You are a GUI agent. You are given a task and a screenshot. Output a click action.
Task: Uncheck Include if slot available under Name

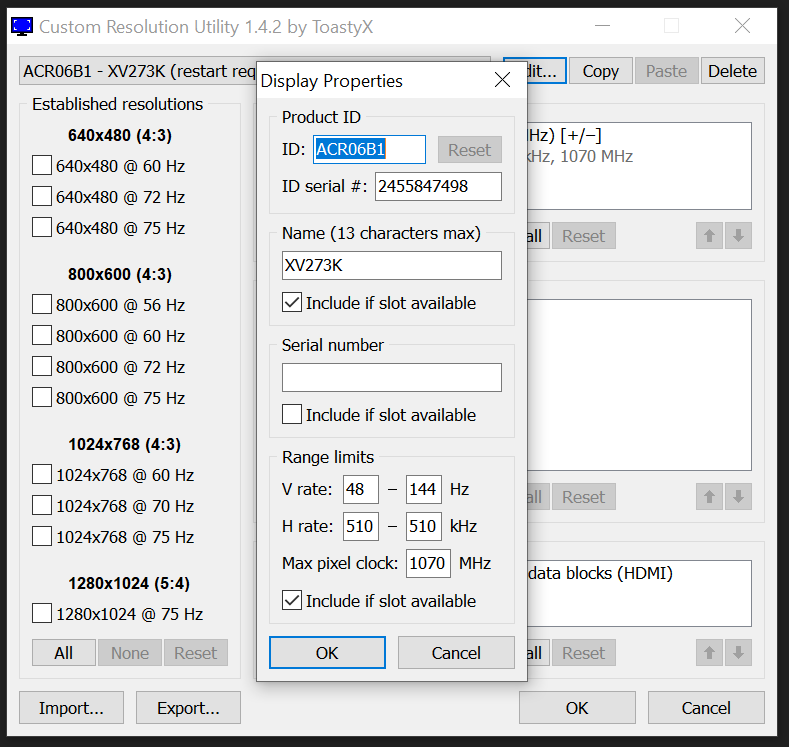coord(292,303)
